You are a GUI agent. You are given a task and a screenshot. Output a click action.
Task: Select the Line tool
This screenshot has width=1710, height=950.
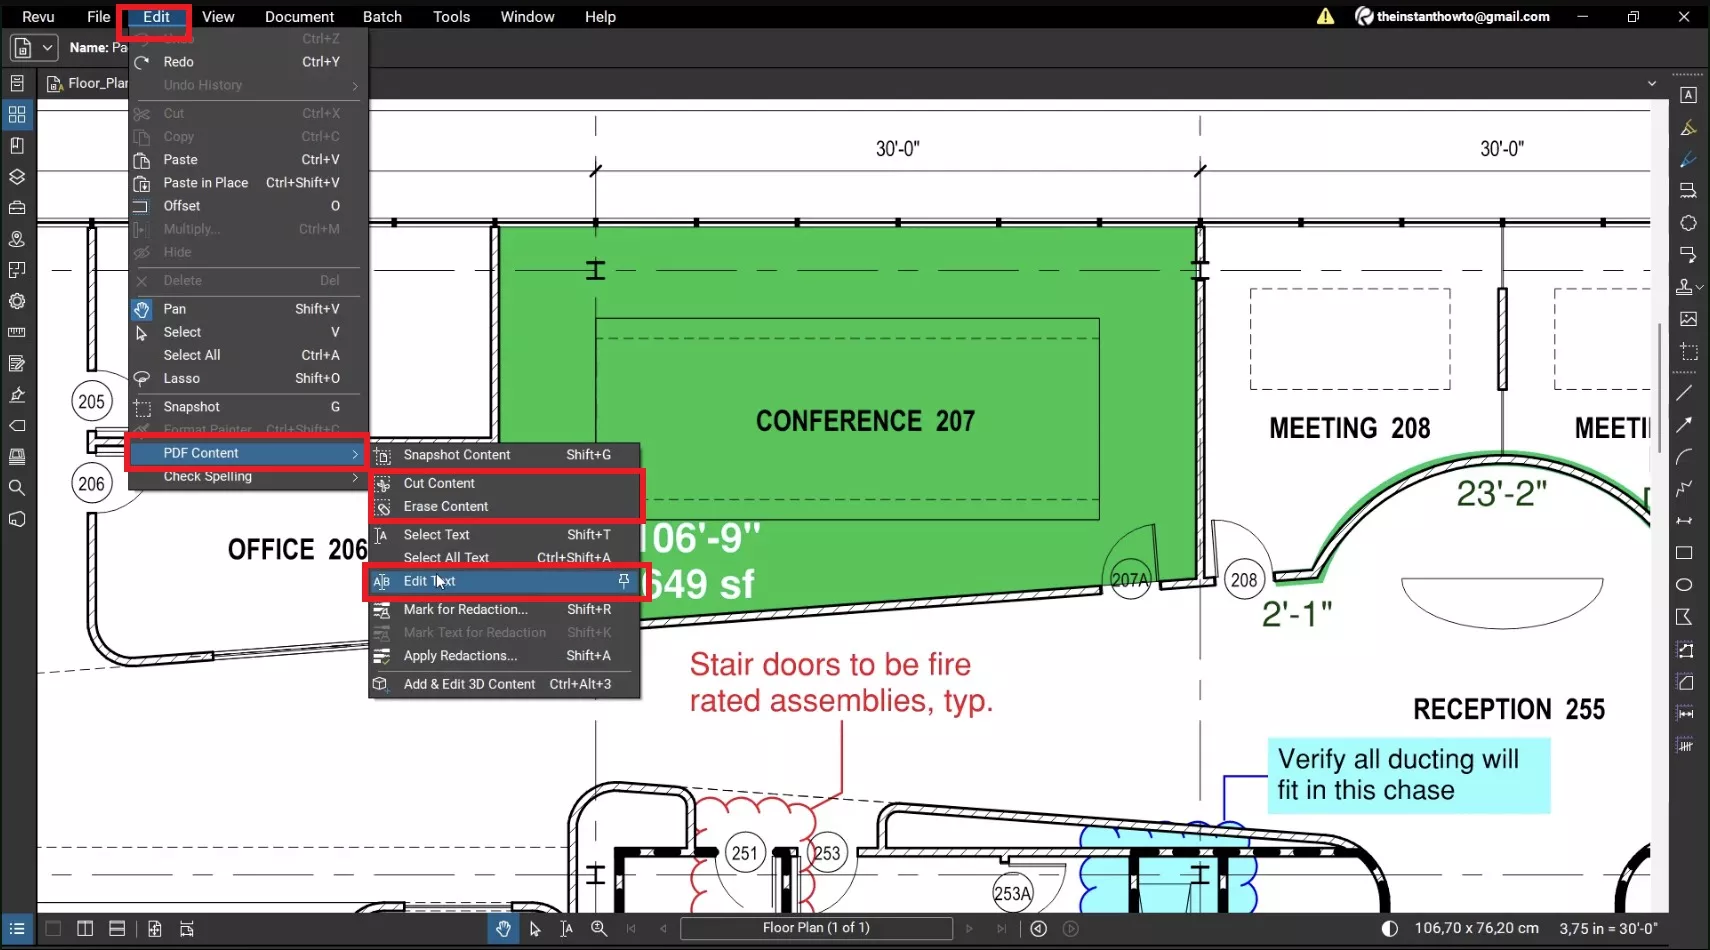[x=1685, y=393]
